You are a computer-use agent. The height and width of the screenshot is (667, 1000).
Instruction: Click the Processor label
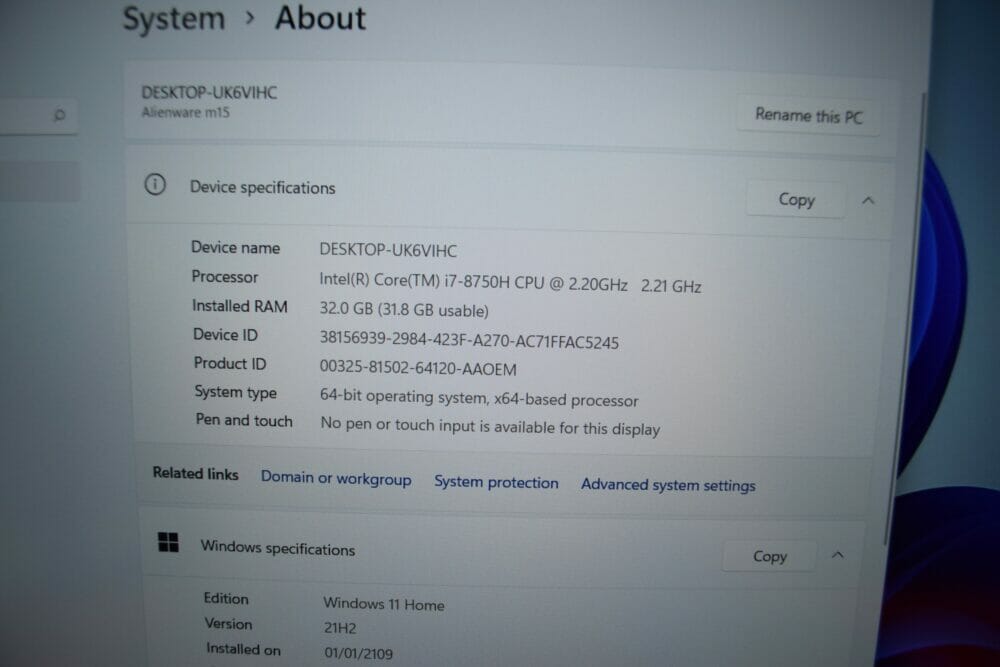[224, 277]
